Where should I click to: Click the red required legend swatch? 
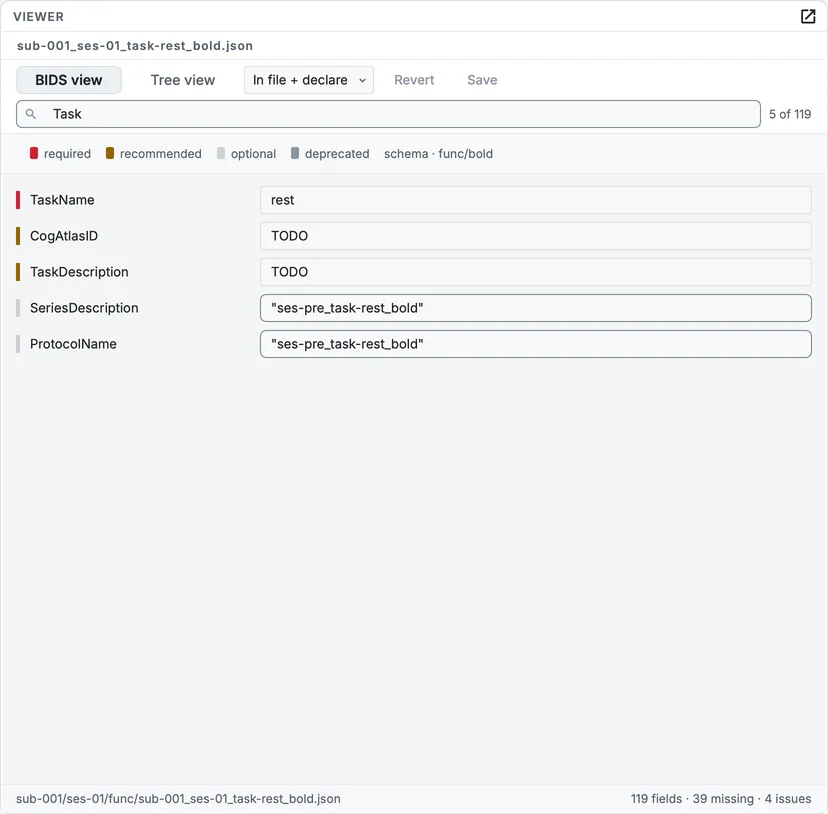[x=34, y=153]
